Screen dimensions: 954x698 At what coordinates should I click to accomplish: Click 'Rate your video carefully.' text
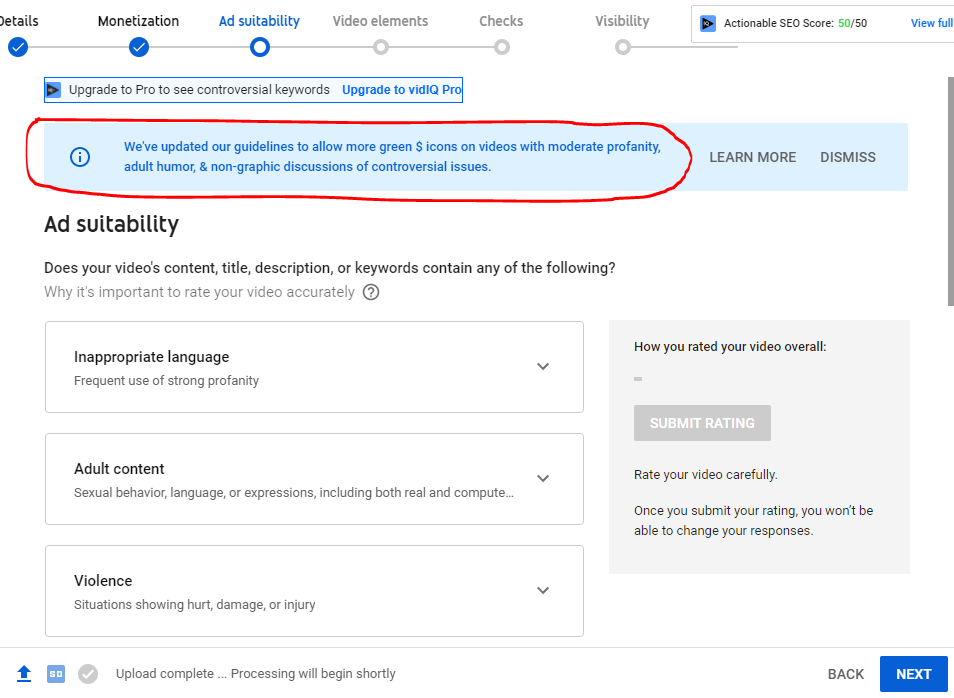click(x=706, y=475)
